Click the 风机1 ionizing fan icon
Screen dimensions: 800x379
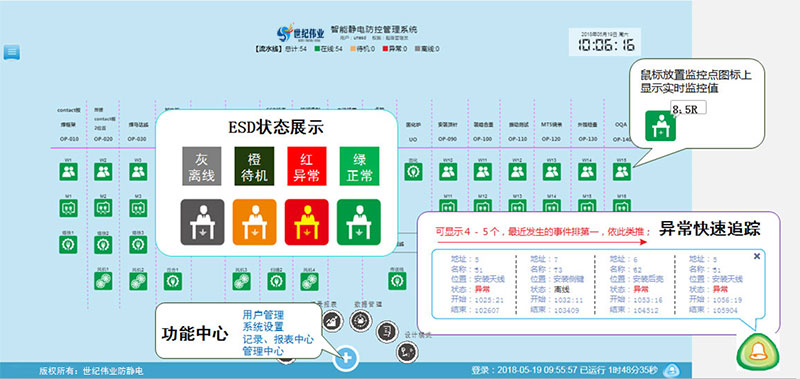pos(103,281)
